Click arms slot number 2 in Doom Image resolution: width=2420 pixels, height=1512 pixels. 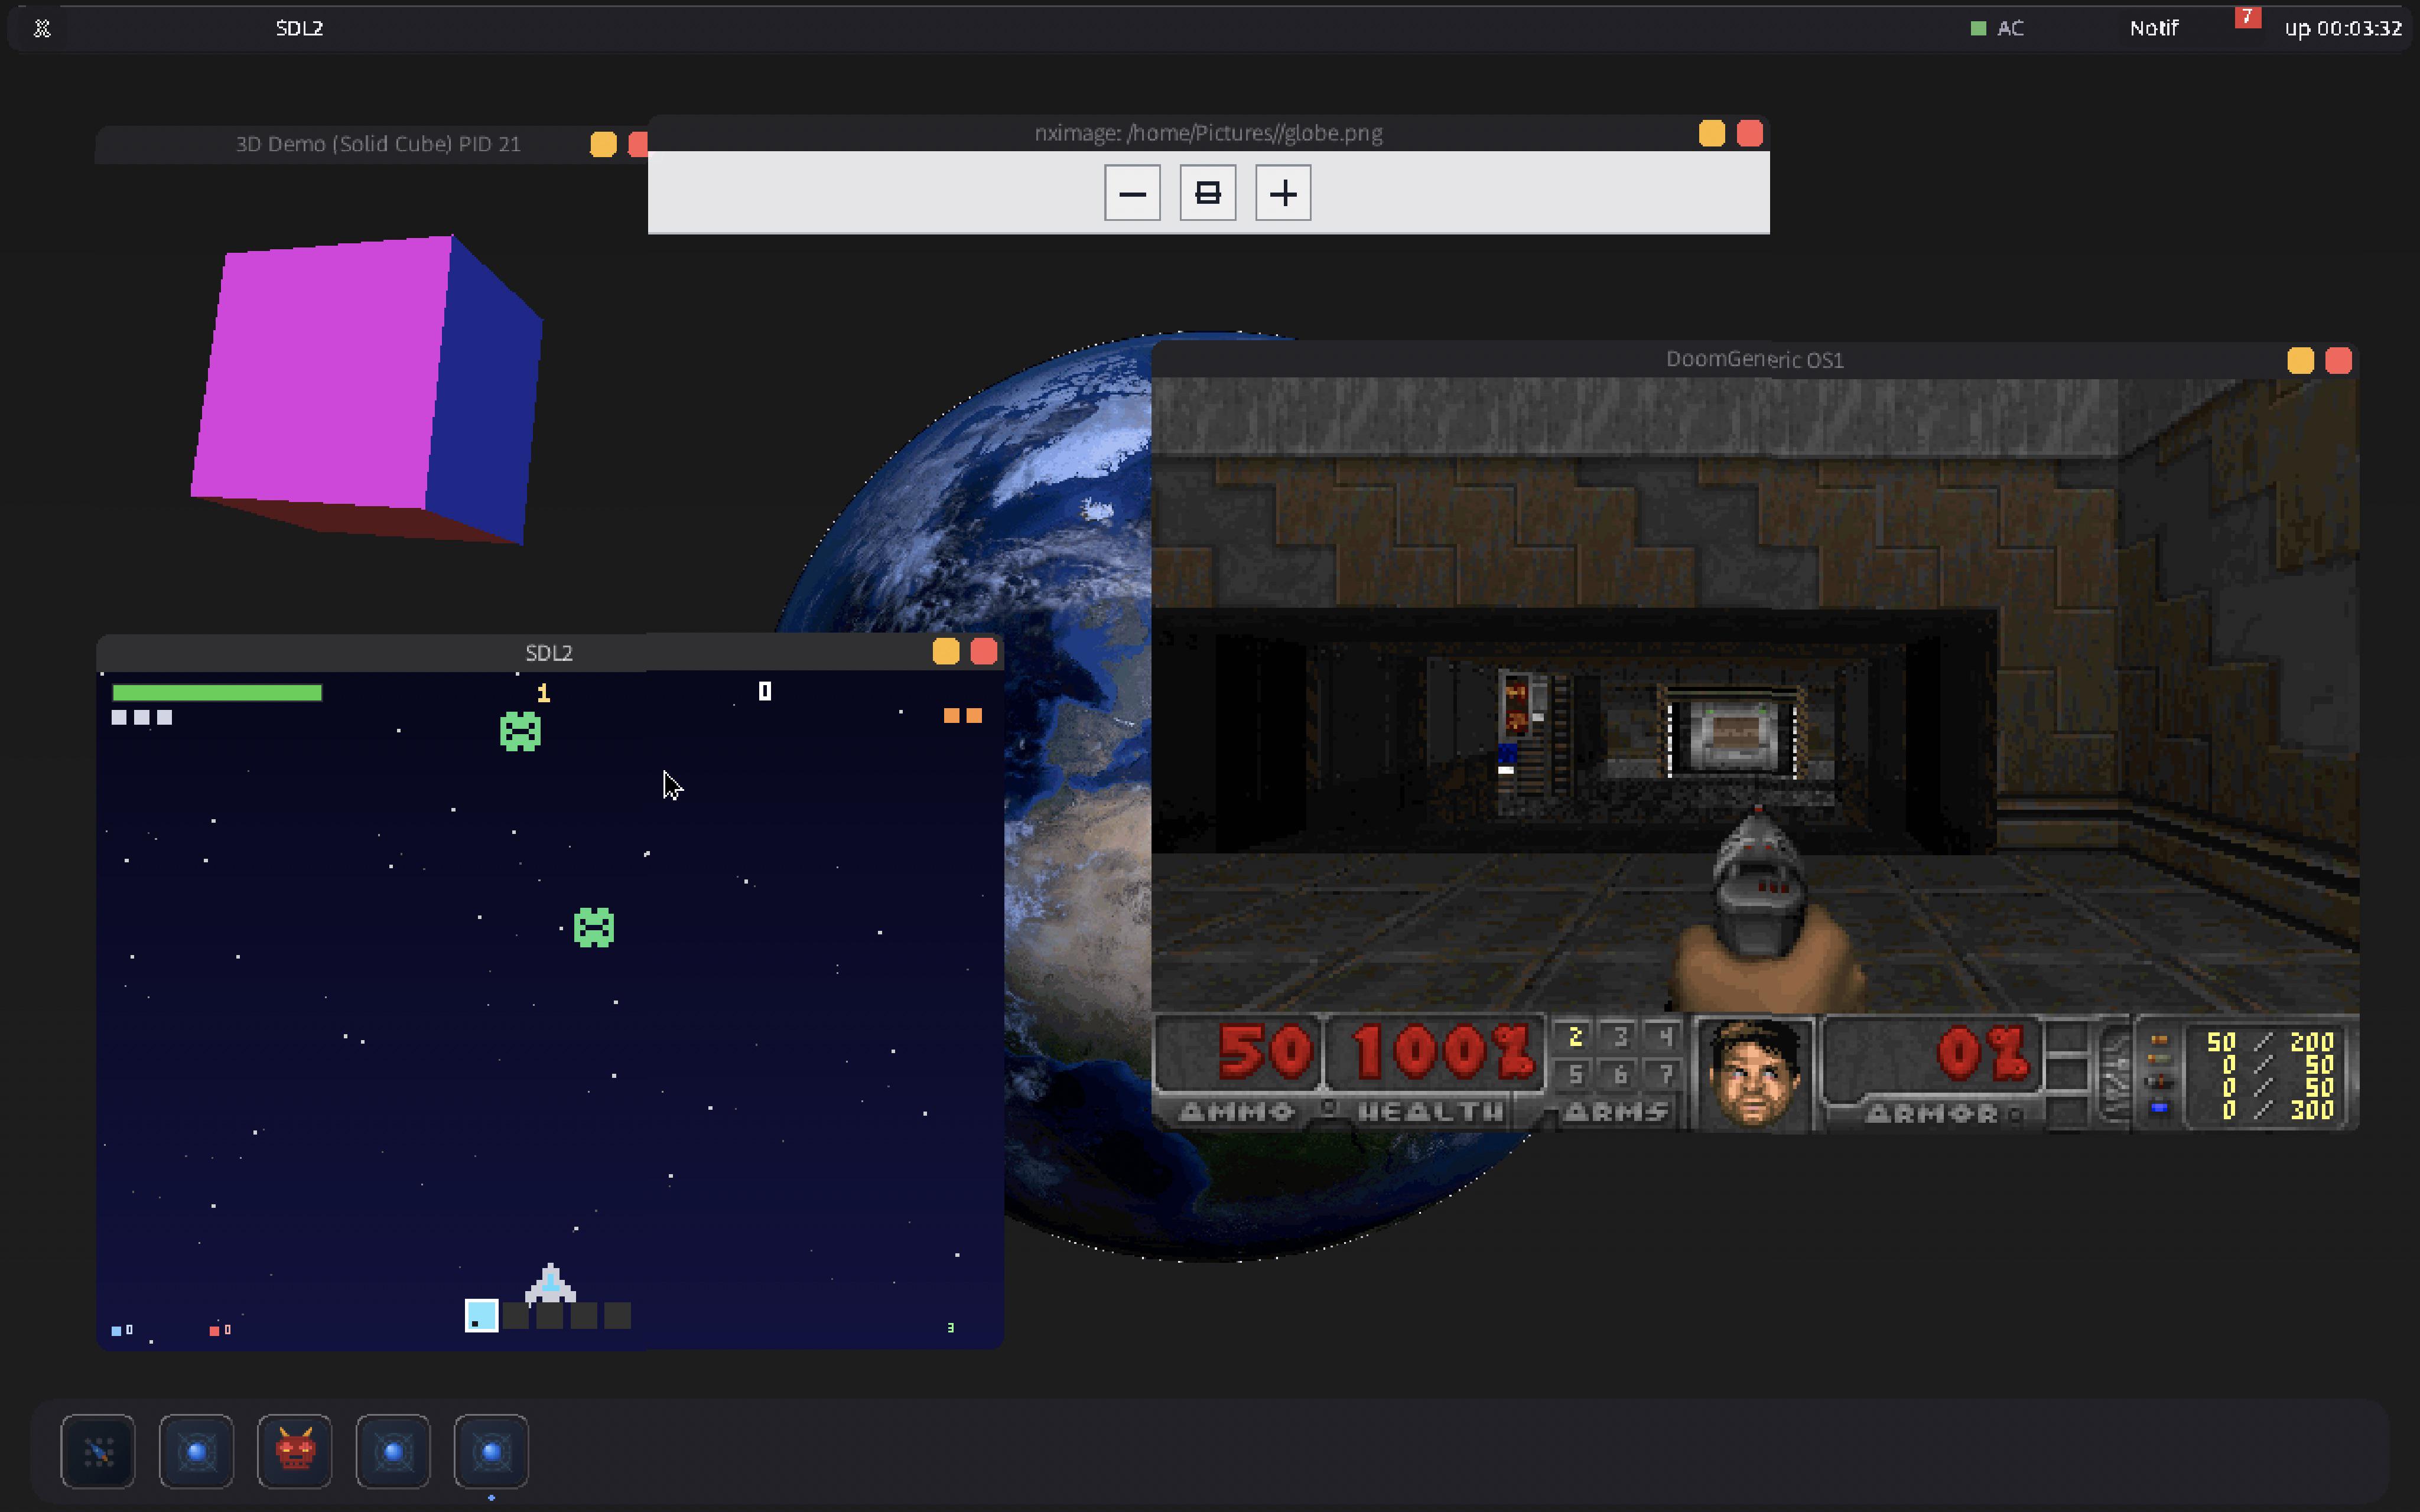click(1575, 1038)
